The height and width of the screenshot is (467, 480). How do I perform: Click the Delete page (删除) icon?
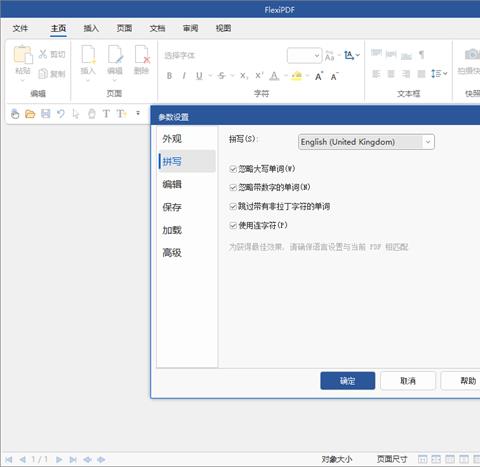tap(142, 55)
